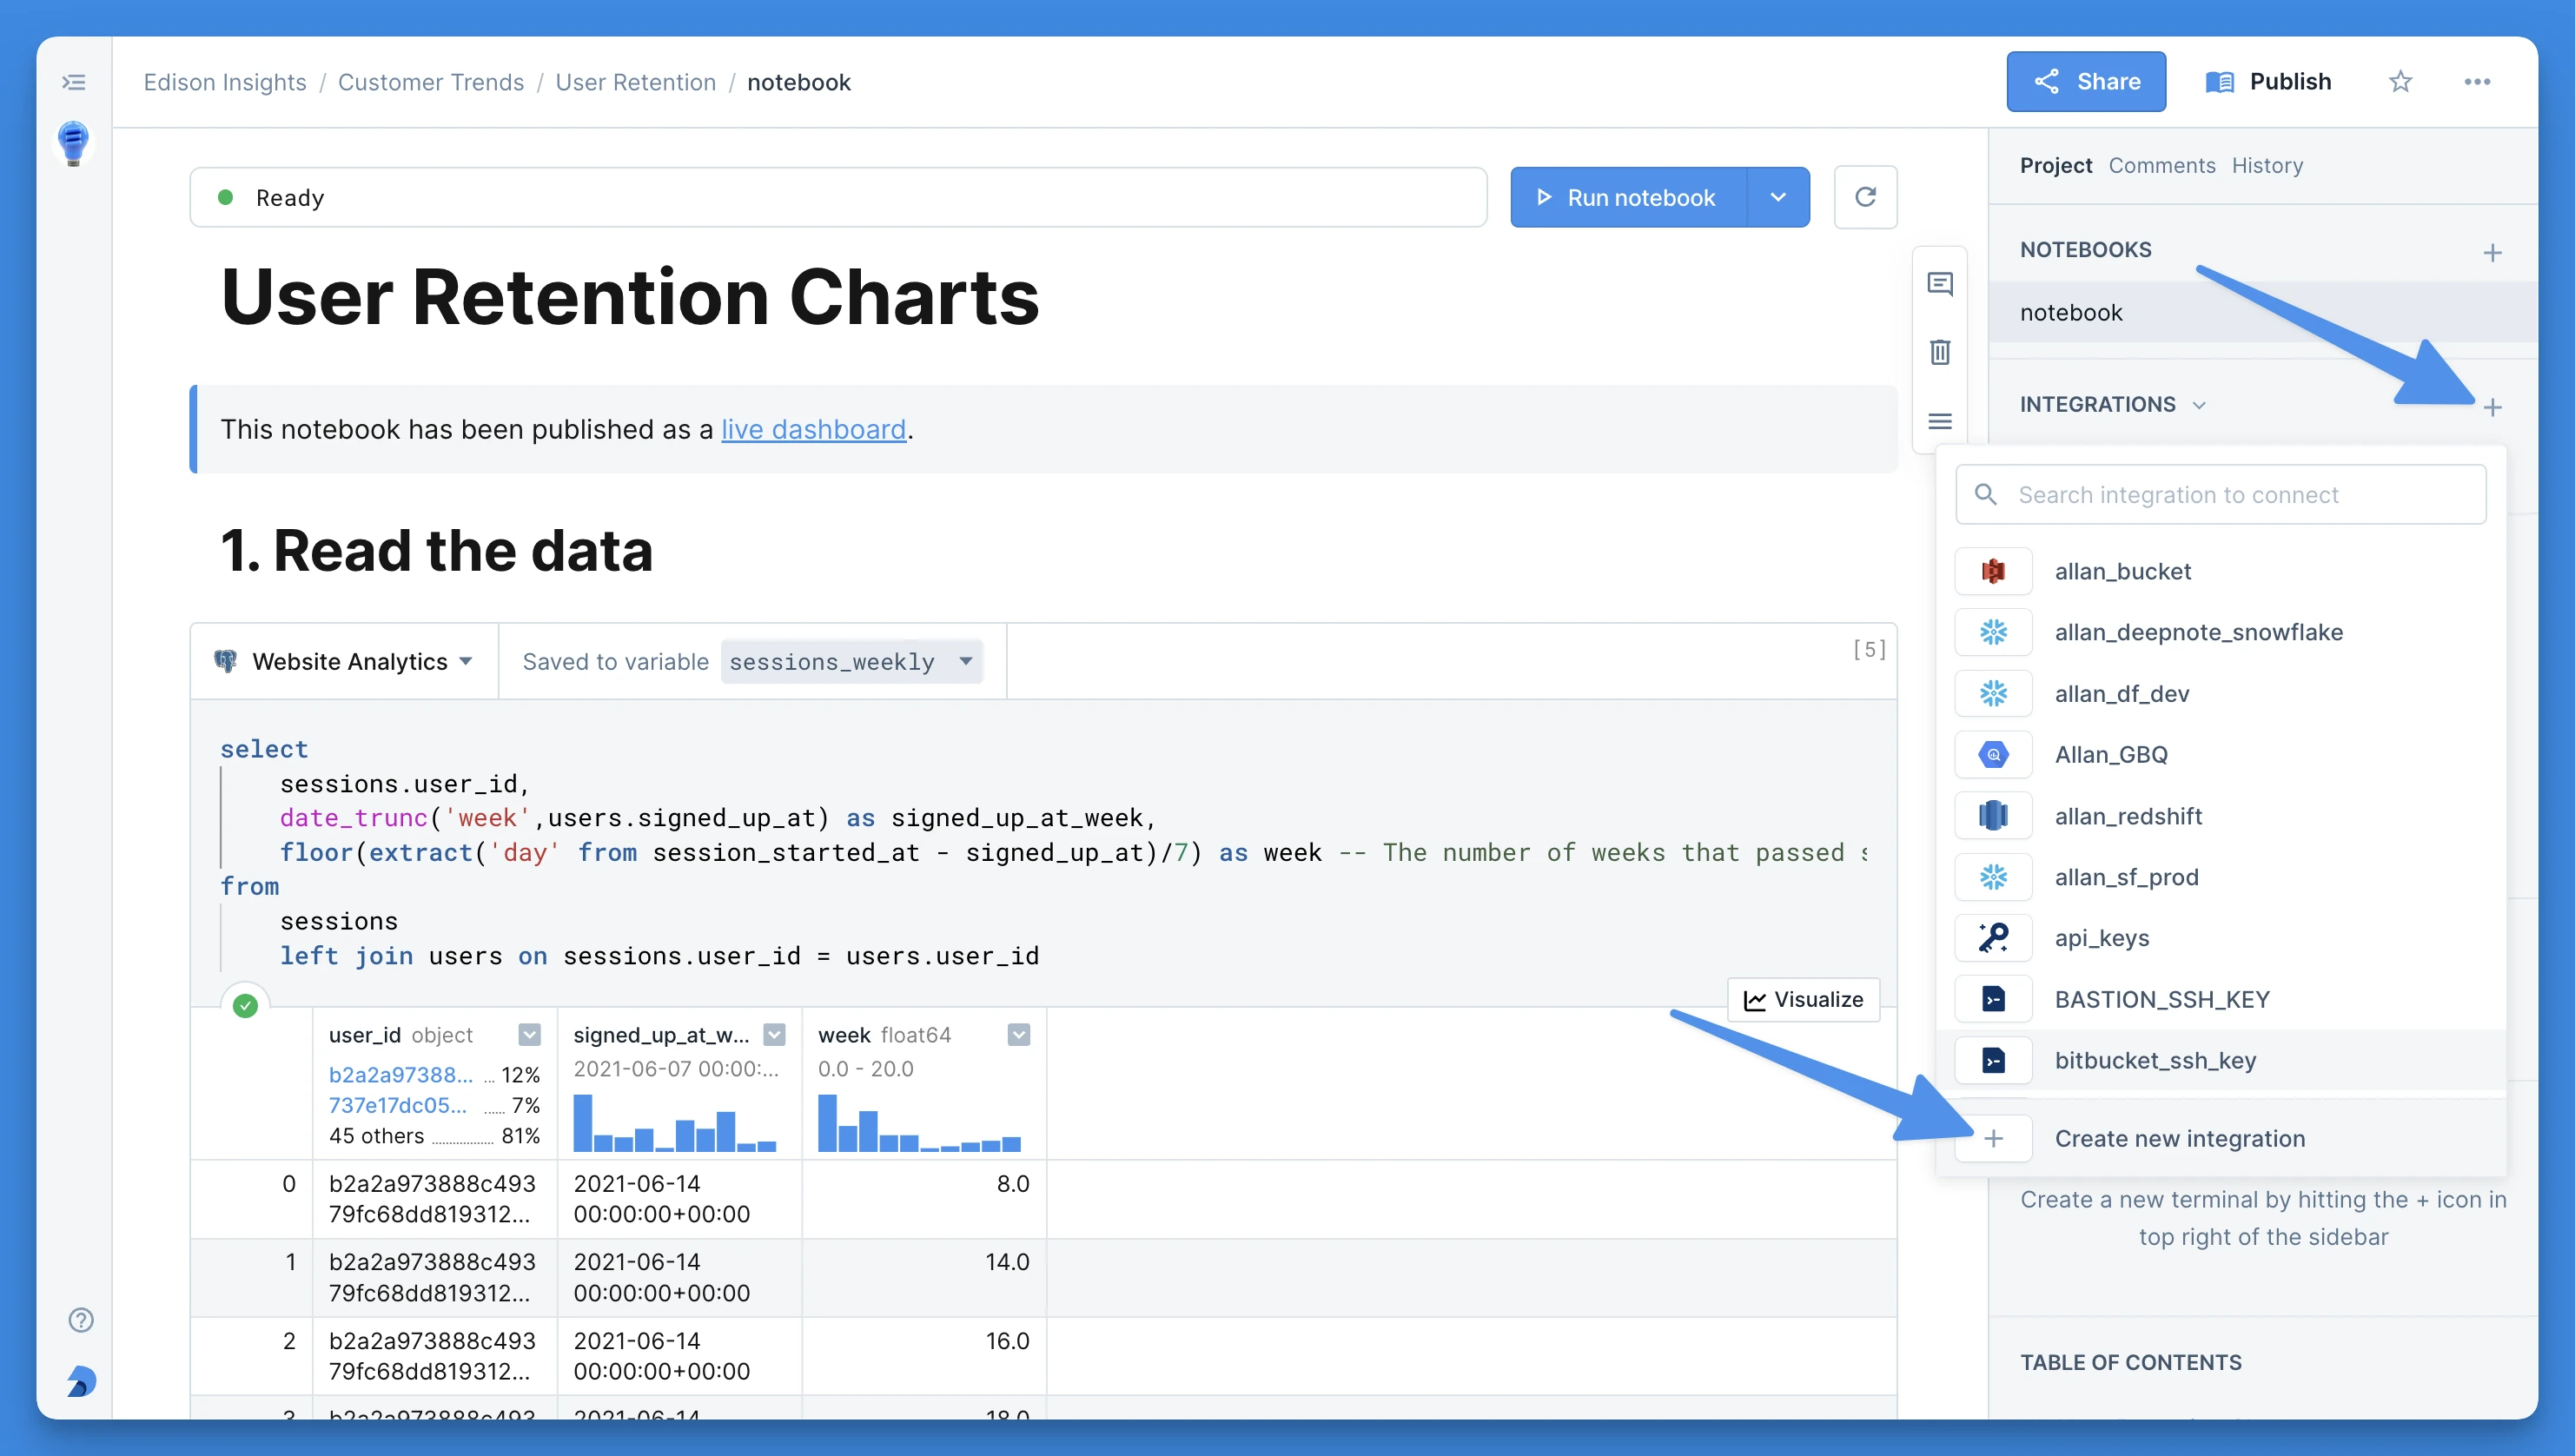This screenshot has height=1456, width=2575.
Task: Switch to the Comments tab
Action: tap(2162, 165)
